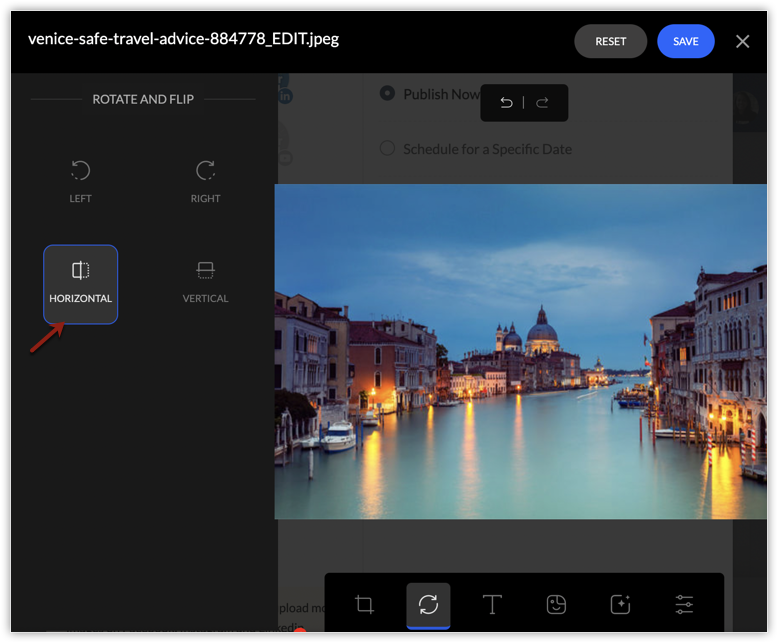778x643 pixels.
Task: Undo the last edit
Action: (506, 103)
